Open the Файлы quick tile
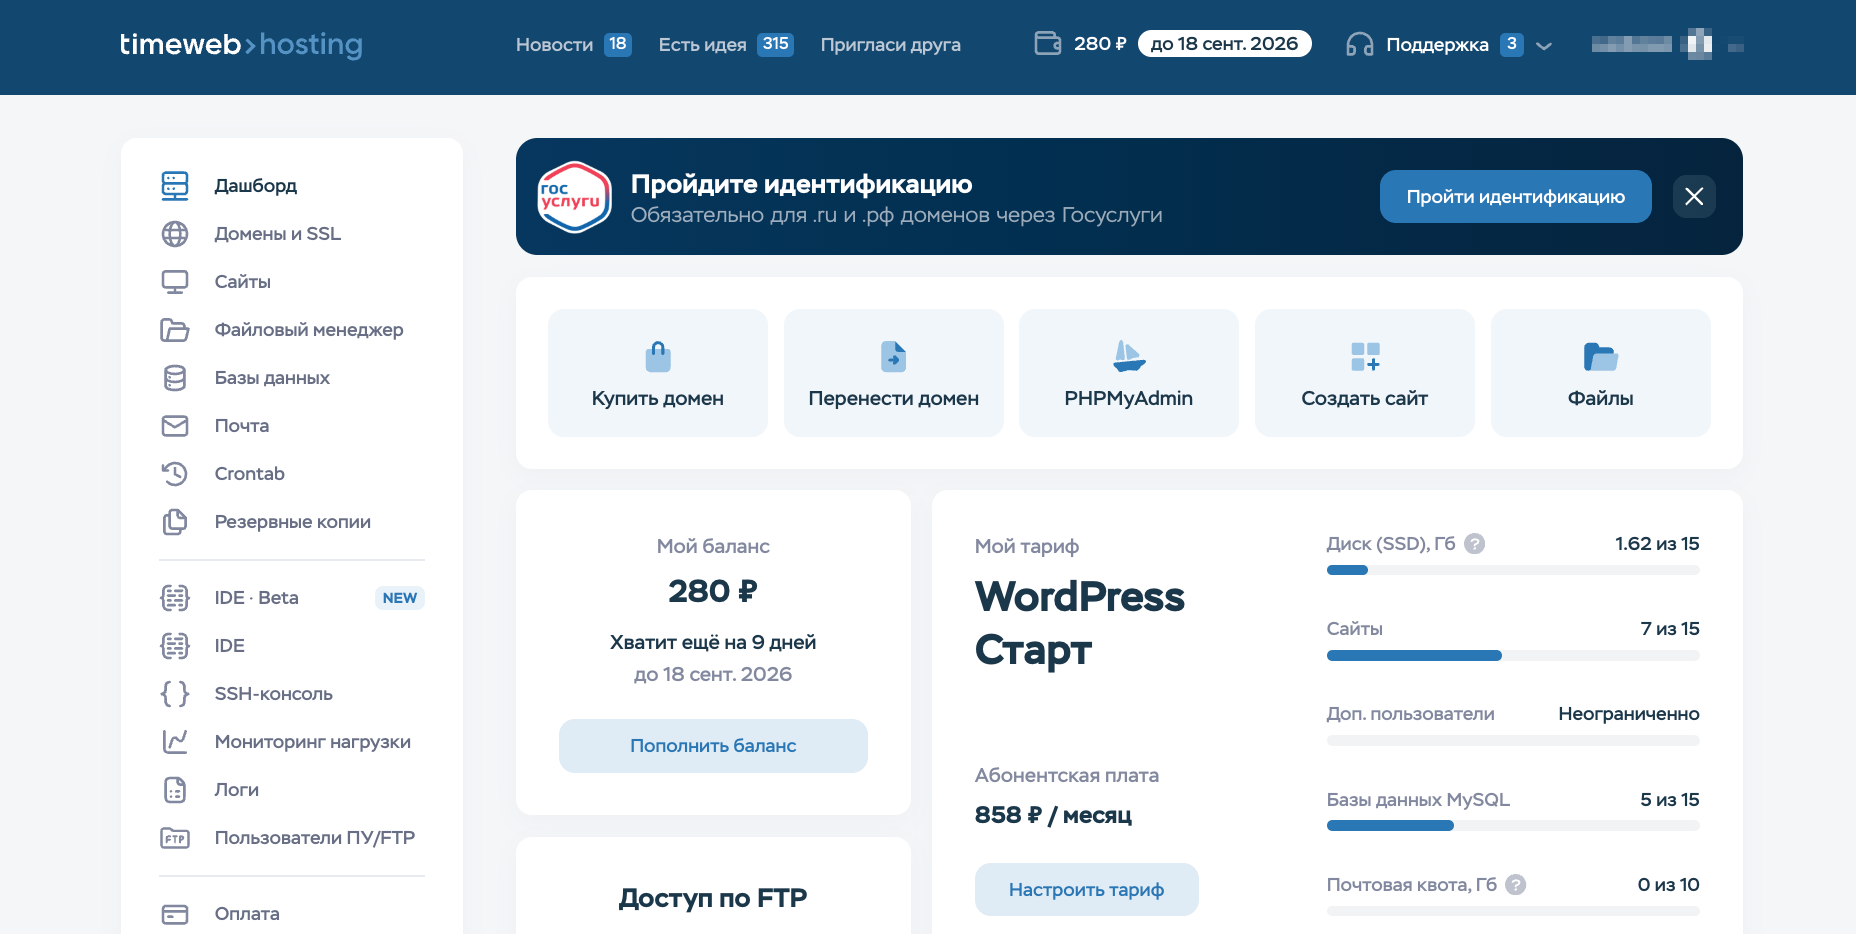This screenshot has height=934, width=1856. [x=1601, y=372]
